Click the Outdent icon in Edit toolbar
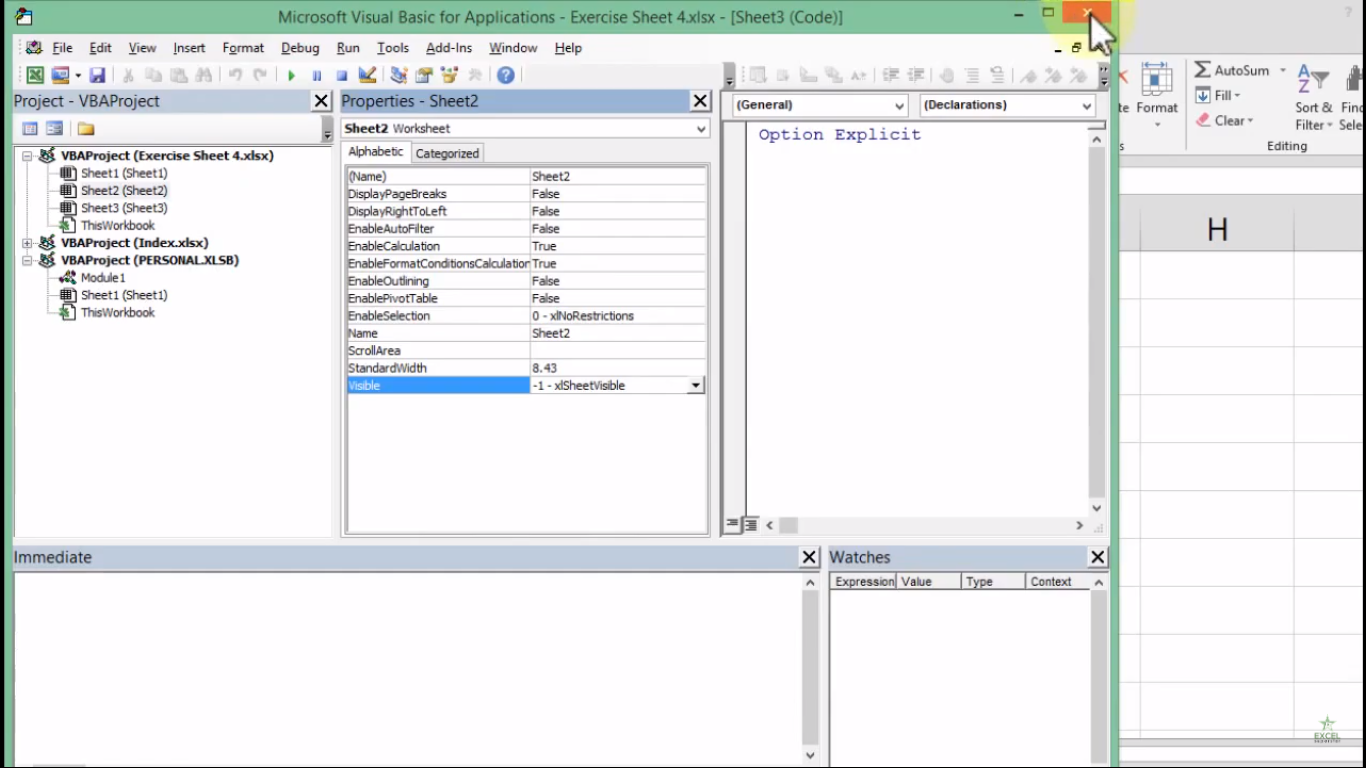The height and width of the screenshot is (768, 1366). pos(915,75)
